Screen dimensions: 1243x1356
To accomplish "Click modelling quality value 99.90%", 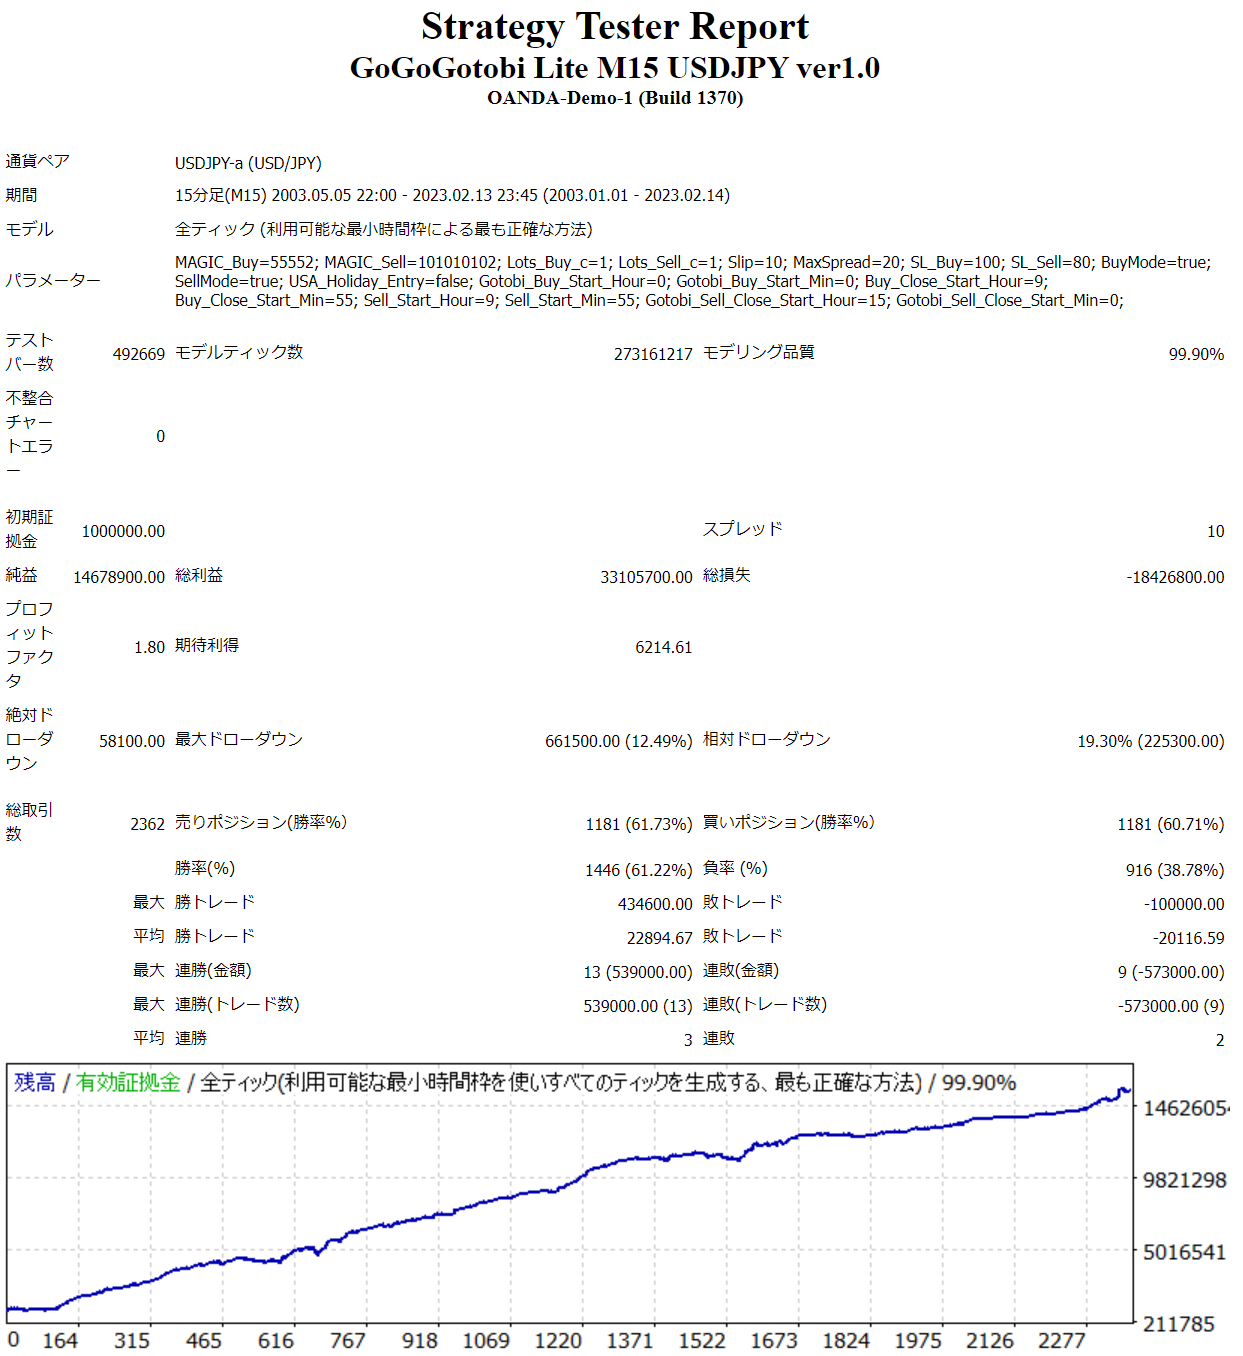I will (1196, 354).
